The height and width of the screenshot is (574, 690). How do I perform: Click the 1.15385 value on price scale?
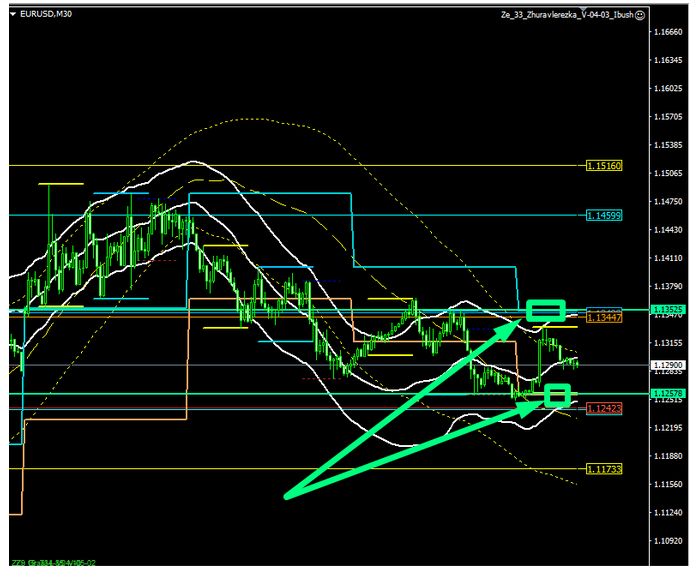668,145
